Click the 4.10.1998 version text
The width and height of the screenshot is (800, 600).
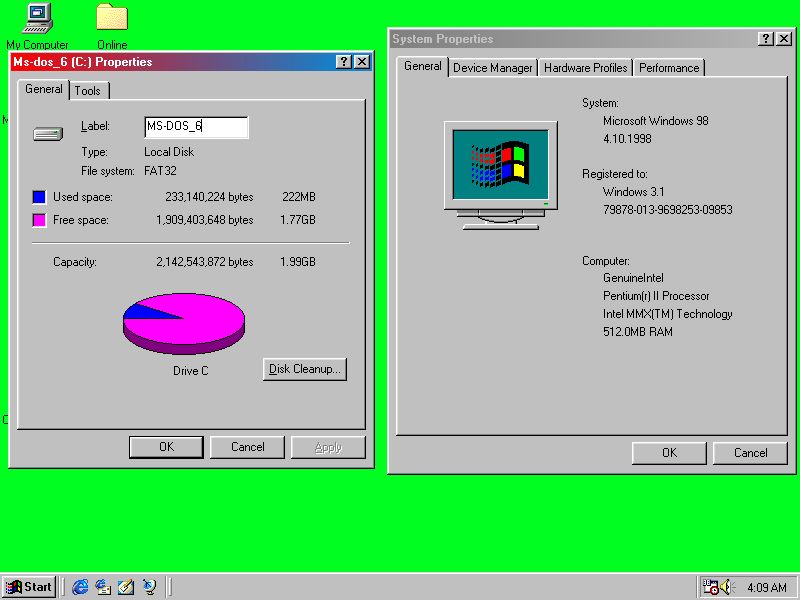pos(627,139)
